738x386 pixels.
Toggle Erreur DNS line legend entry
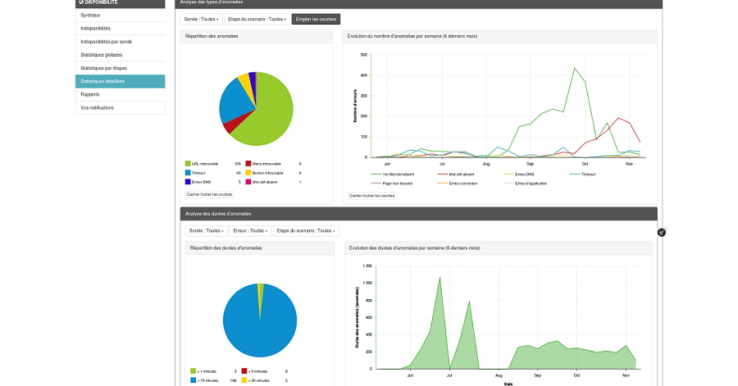[x=519, y=174]
